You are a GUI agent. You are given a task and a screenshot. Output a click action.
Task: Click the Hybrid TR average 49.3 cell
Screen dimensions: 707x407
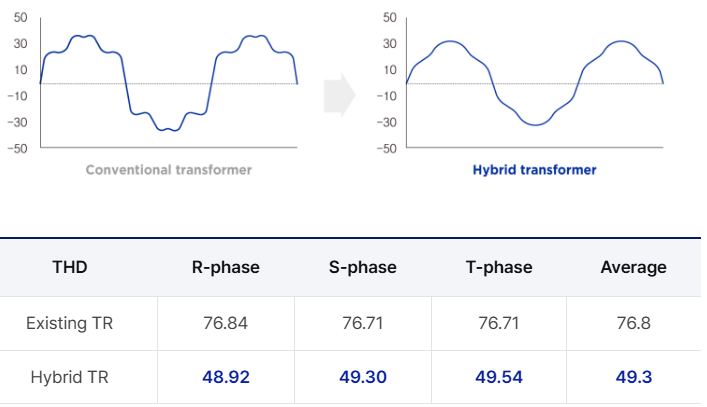[x=634, y=377]
